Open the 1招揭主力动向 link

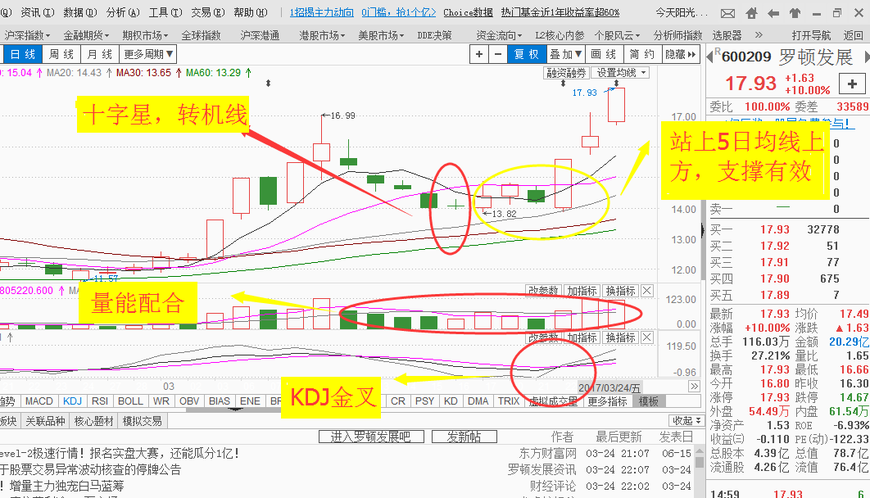322,12
